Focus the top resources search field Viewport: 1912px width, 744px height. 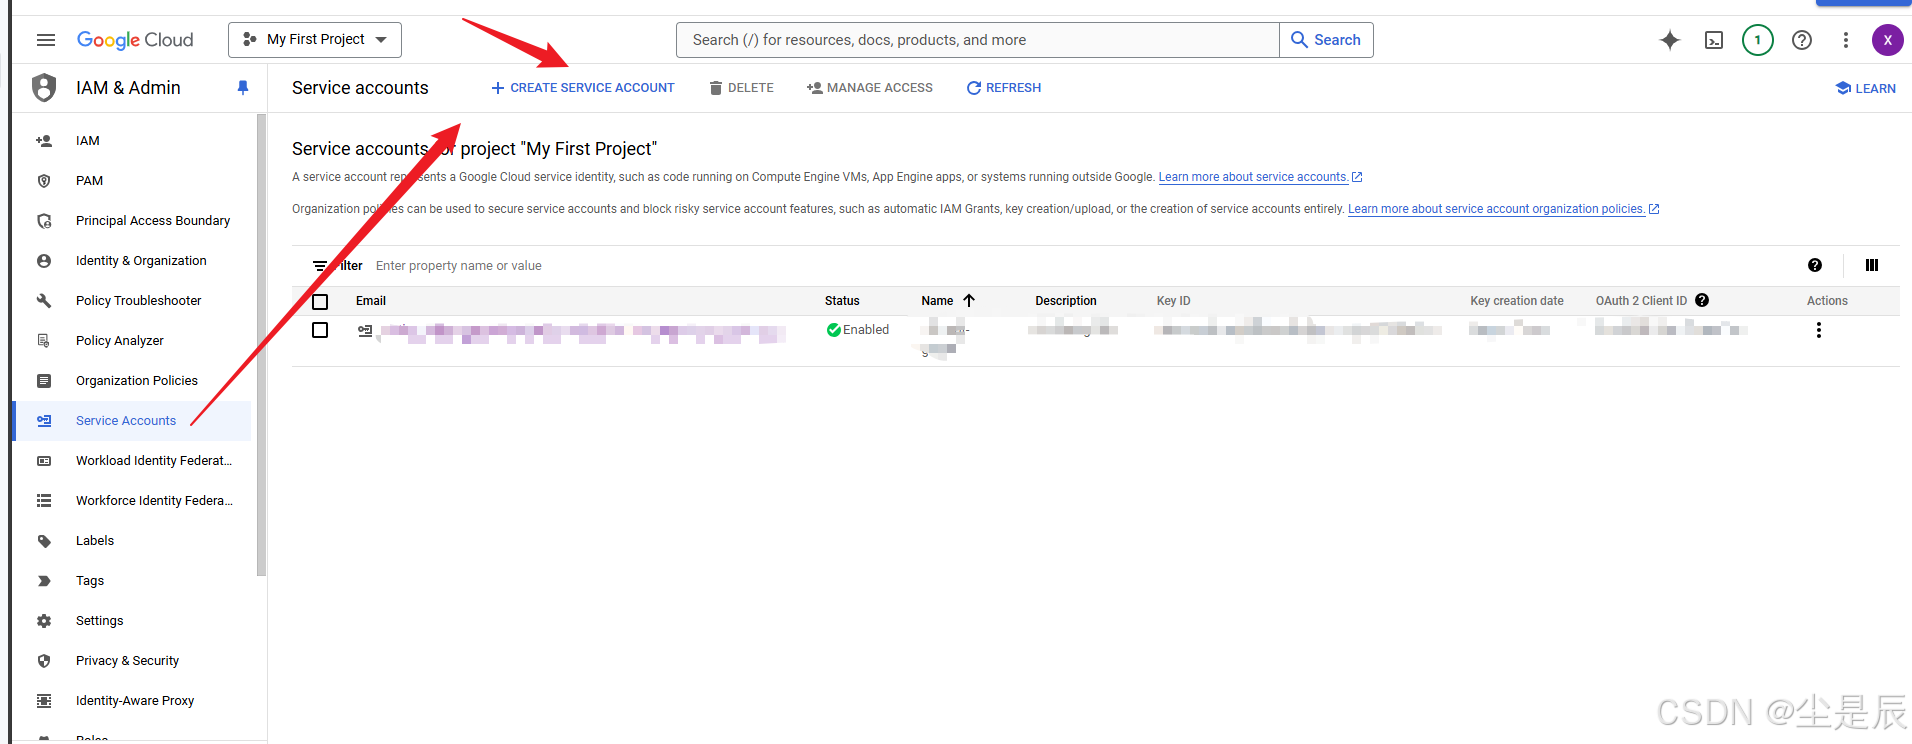coord(978,40)
